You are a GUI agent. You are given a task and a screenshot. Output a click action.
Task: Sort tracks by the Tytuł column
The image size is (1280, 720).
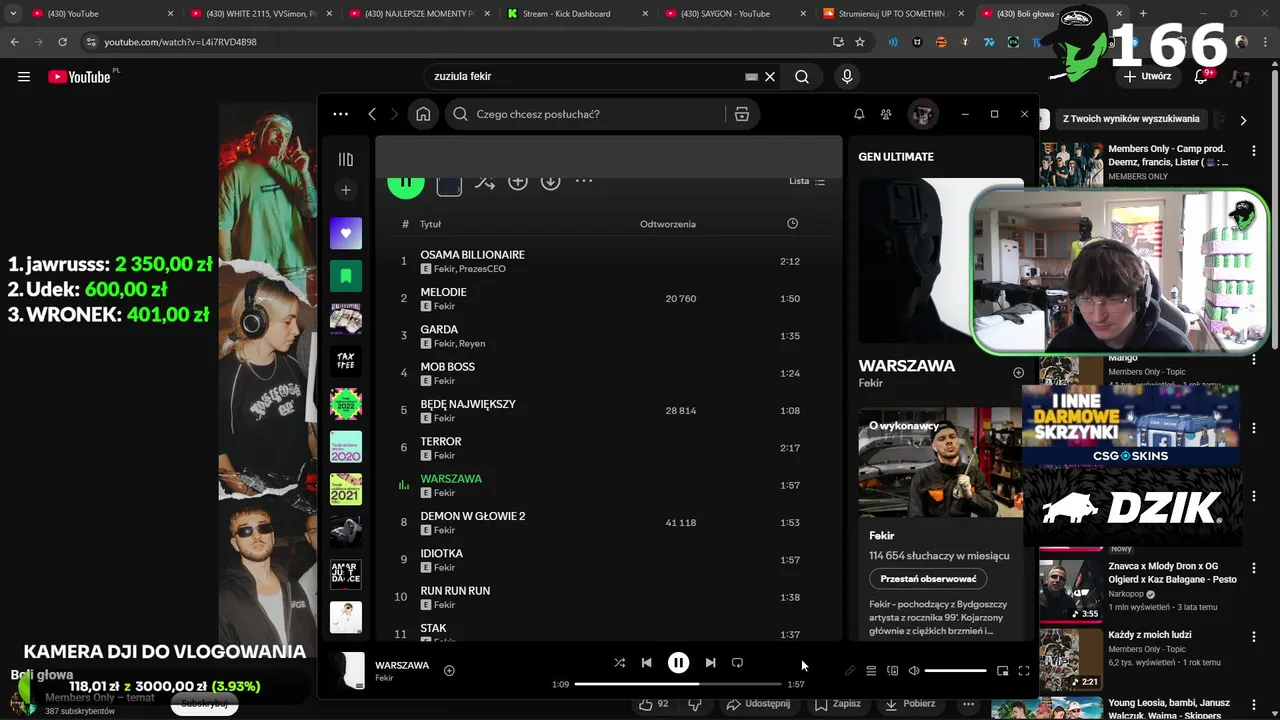(x=430, y=224)
